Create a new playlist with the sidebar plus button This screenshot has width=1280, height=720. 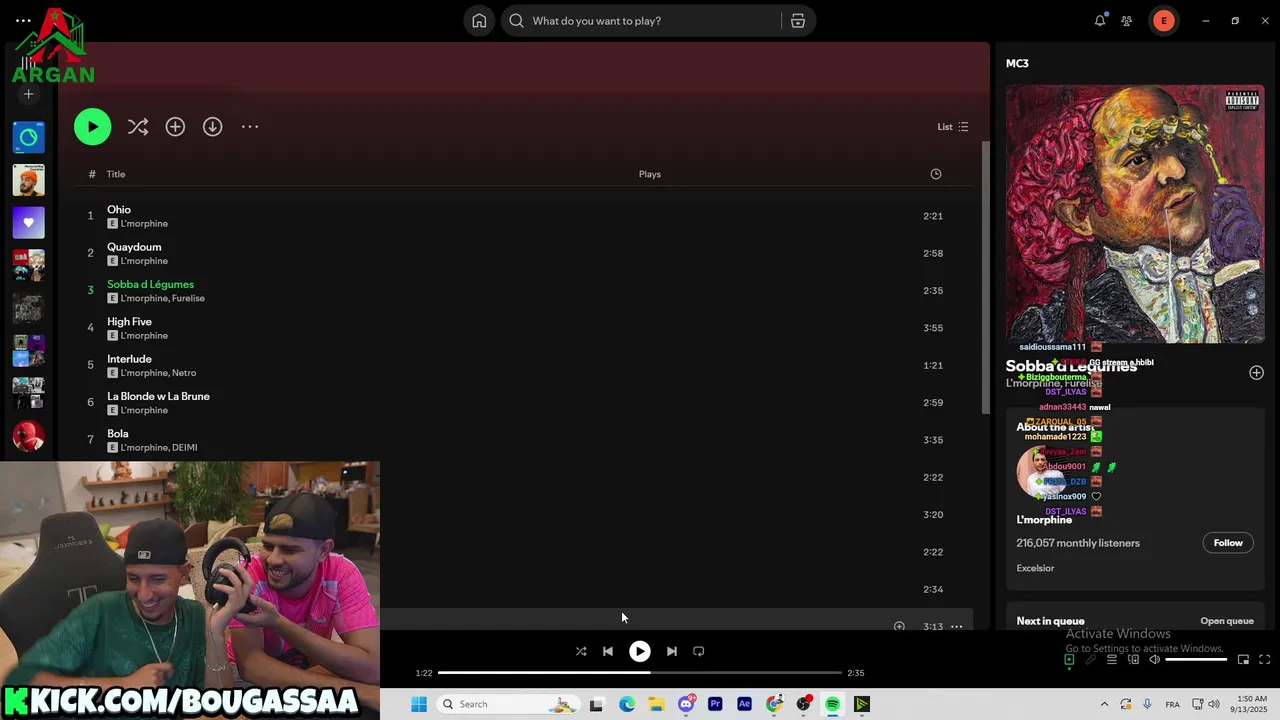[28, 94]
